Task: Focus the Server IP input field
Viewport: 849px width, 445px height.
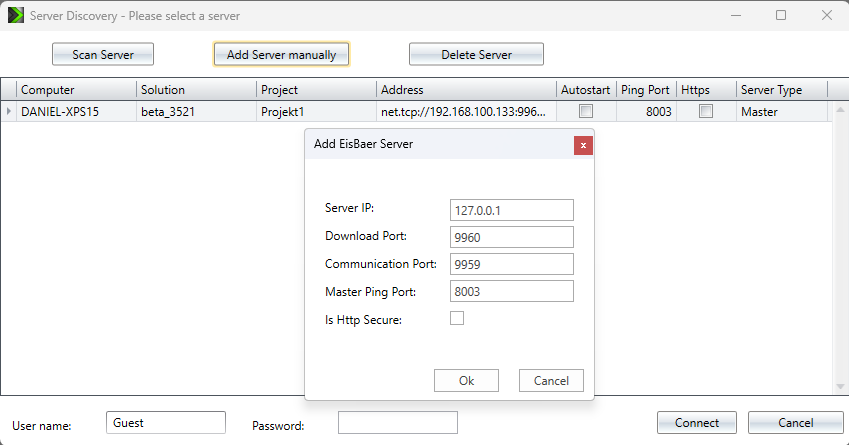Action: (512, 210)
